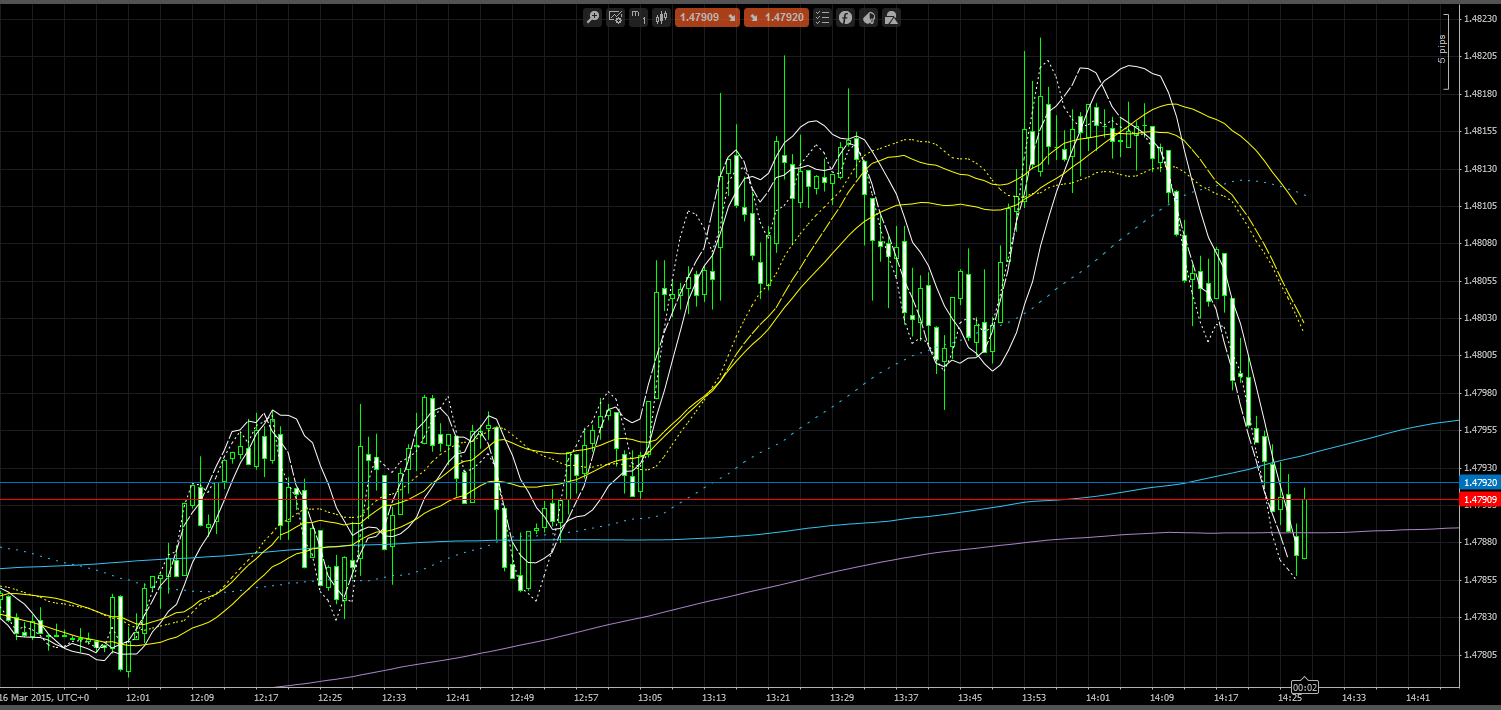This screenshot has height=710, width=1501.
Task: Click the 13:05 time axis label
Action: 650,697
